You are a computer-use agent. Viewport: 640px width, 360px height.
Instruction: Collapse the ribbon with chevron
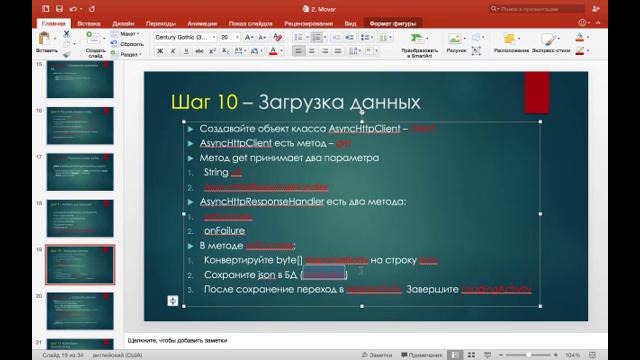point(598,23)
